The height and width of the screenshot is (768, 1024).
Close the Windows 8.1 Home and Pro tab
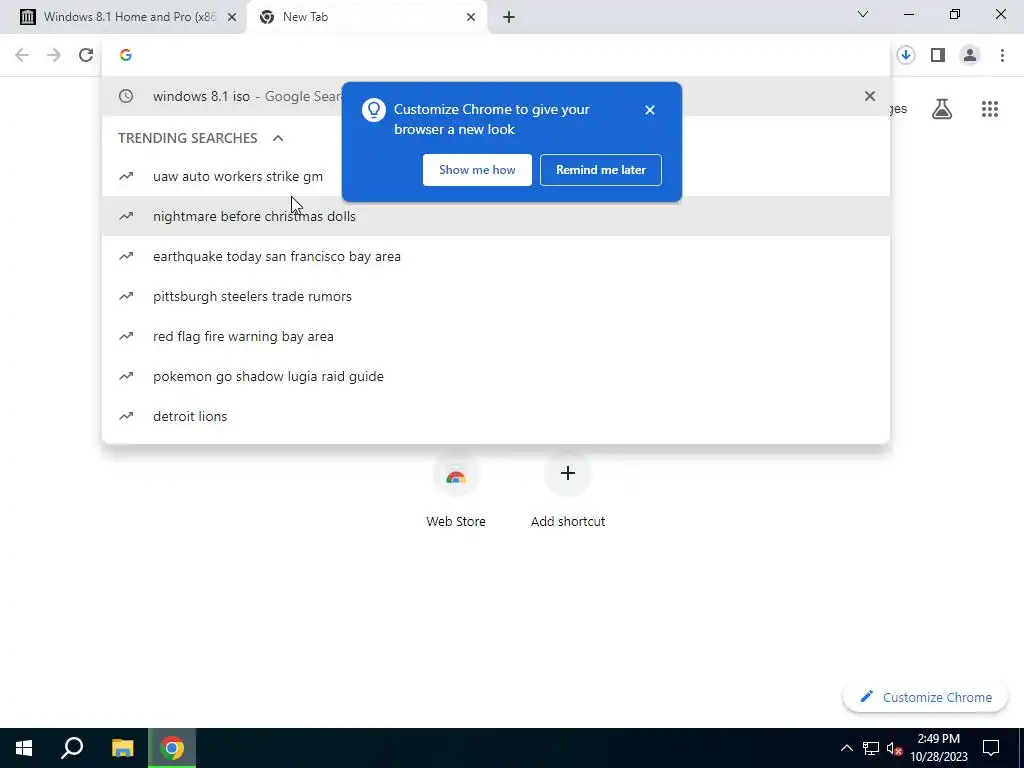coord(232,17)
